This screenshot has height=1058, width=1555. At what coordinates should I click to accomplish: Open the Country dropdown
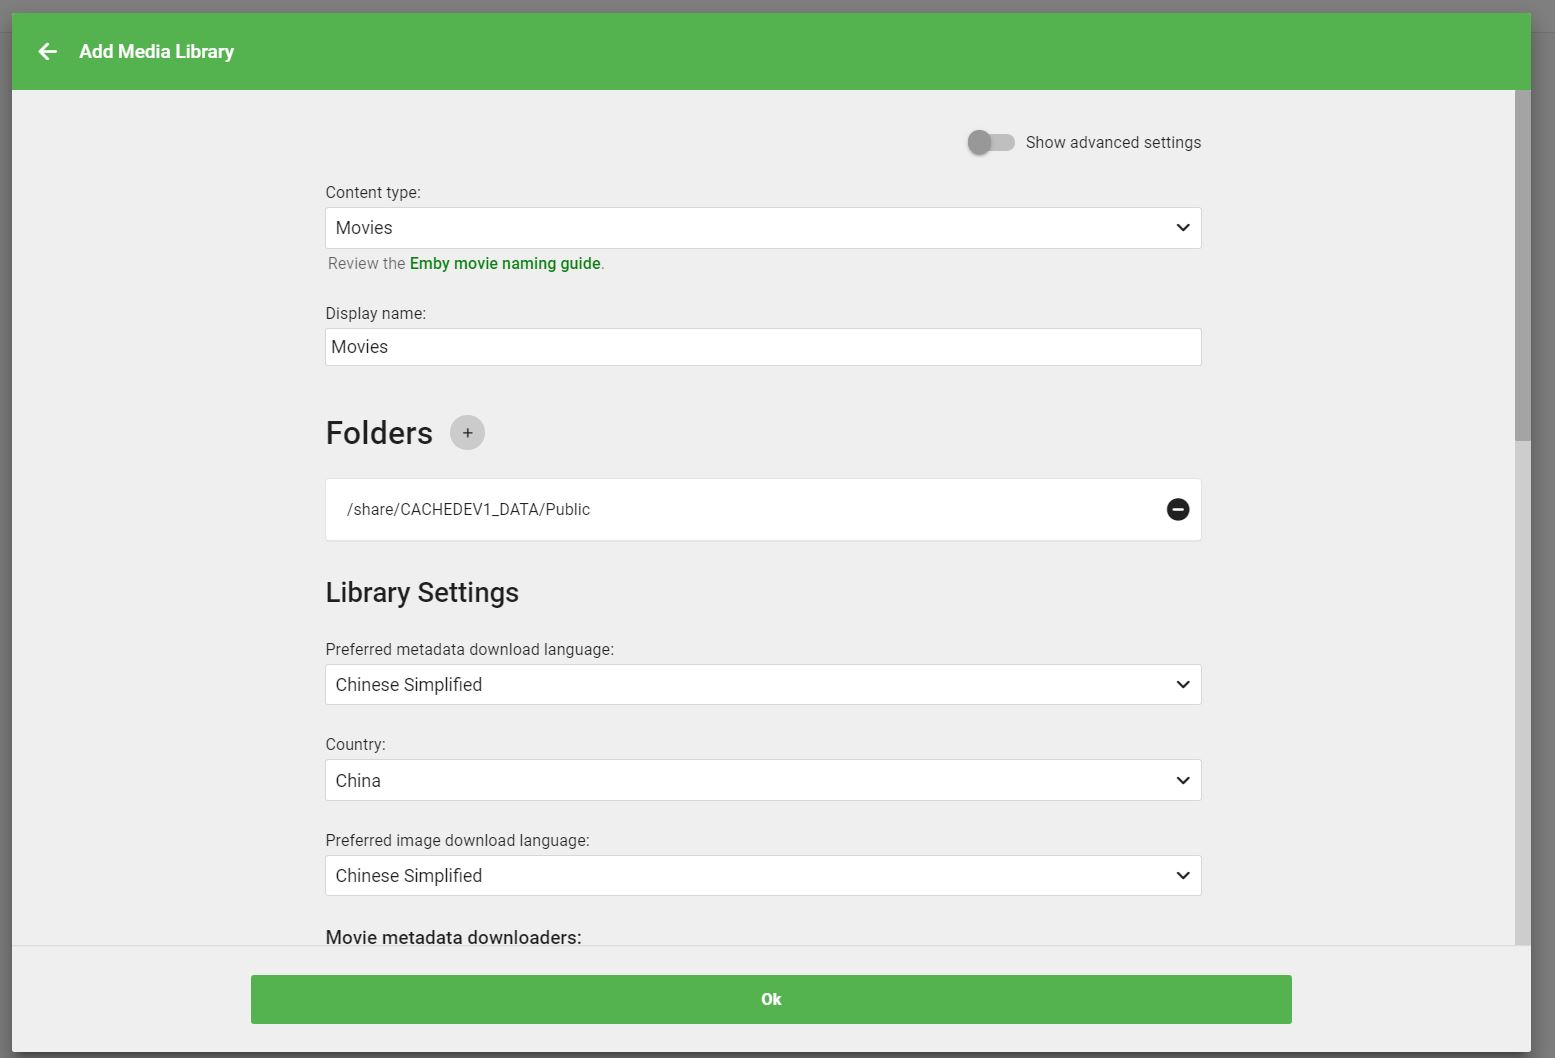763,780
